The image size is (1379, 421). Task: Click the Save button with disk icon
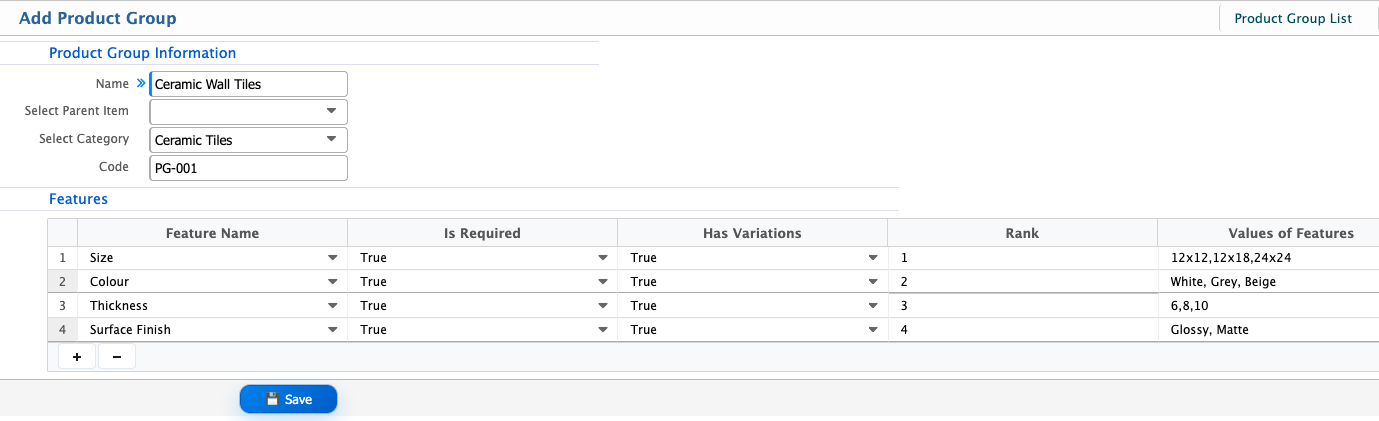tap(288, 399)
